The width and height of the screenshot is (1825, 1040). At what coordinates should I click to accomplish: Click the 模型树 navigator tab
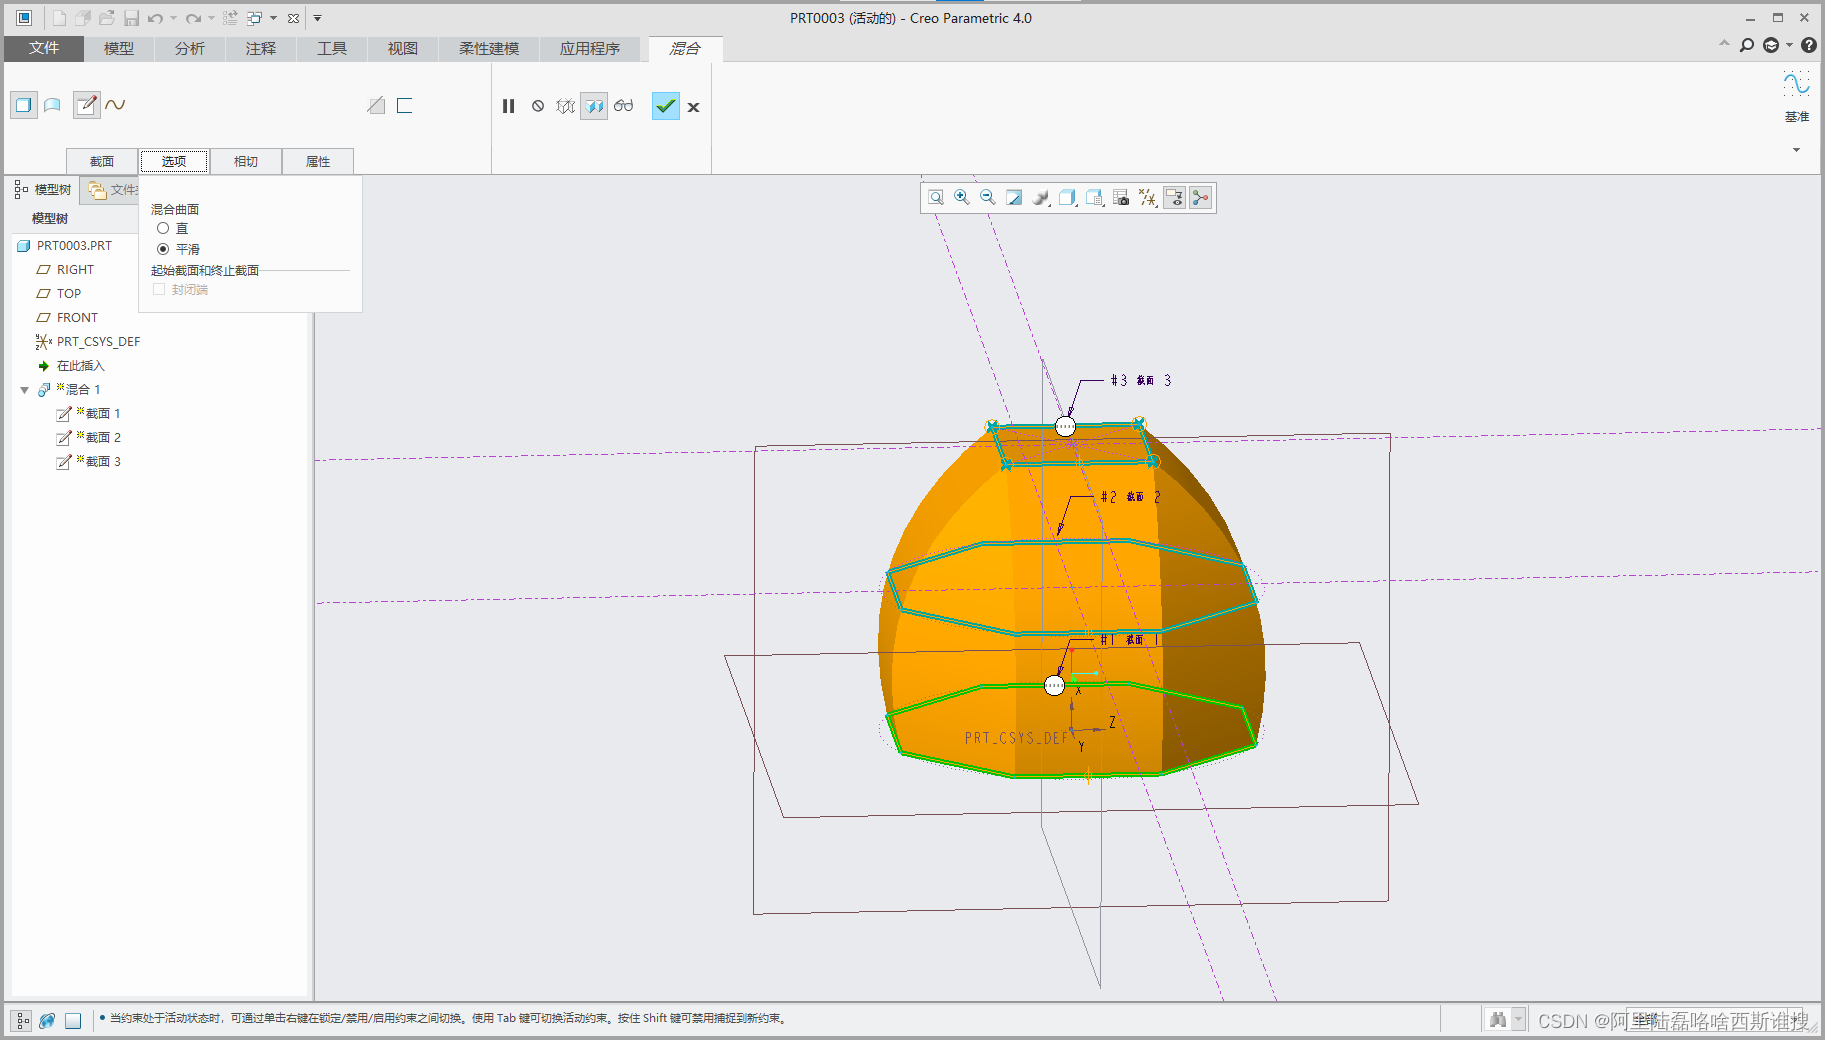point(44,189)
